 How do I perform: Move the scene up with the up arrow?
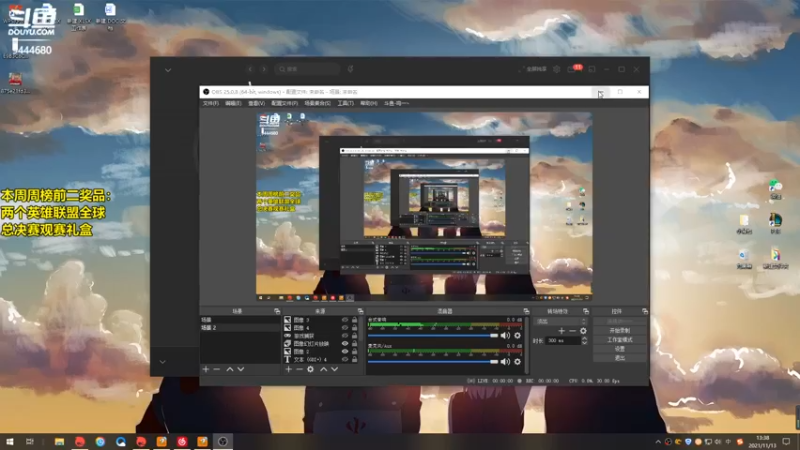click(230, 369)
